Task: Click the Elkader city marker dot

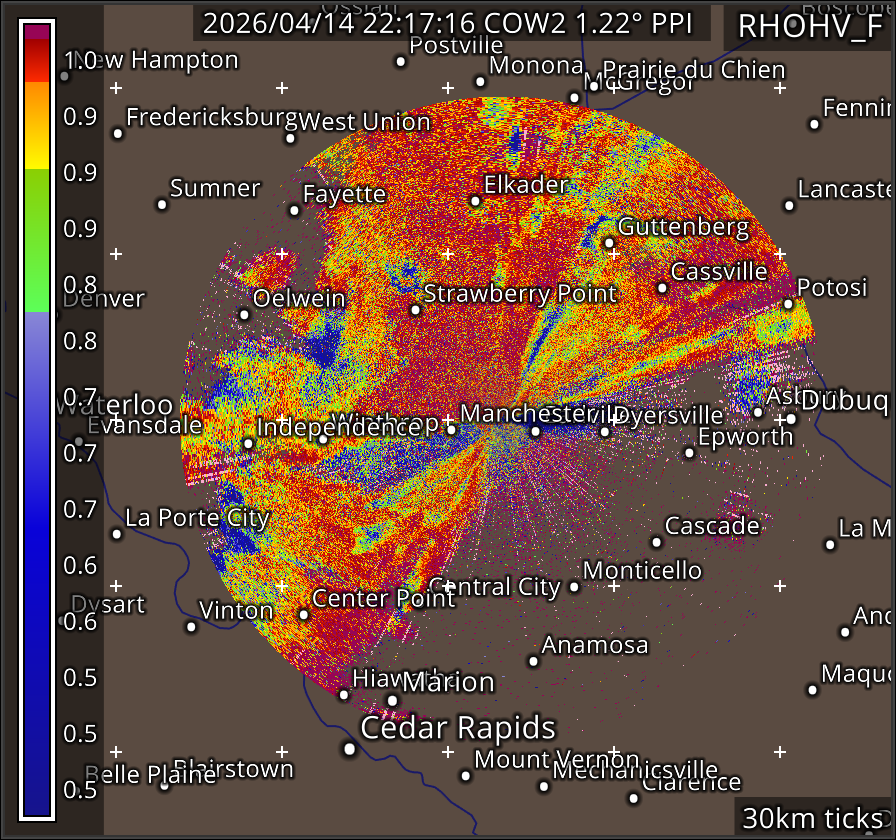Action: click(x=475, y=202)
